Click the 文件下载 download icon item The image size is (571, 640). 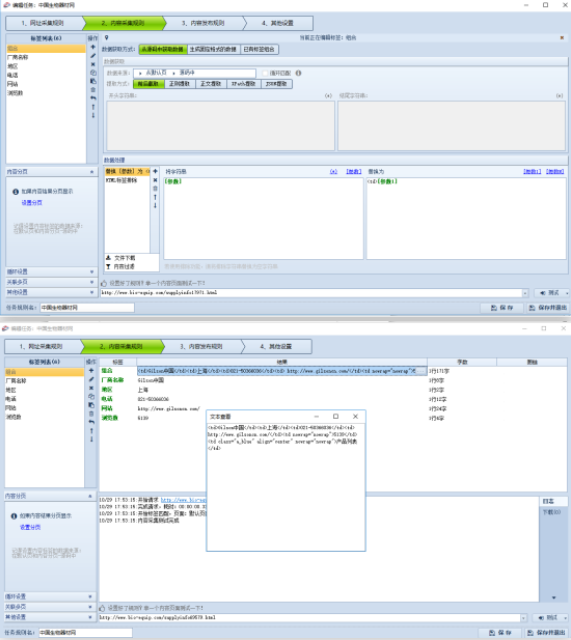(121, 258)
